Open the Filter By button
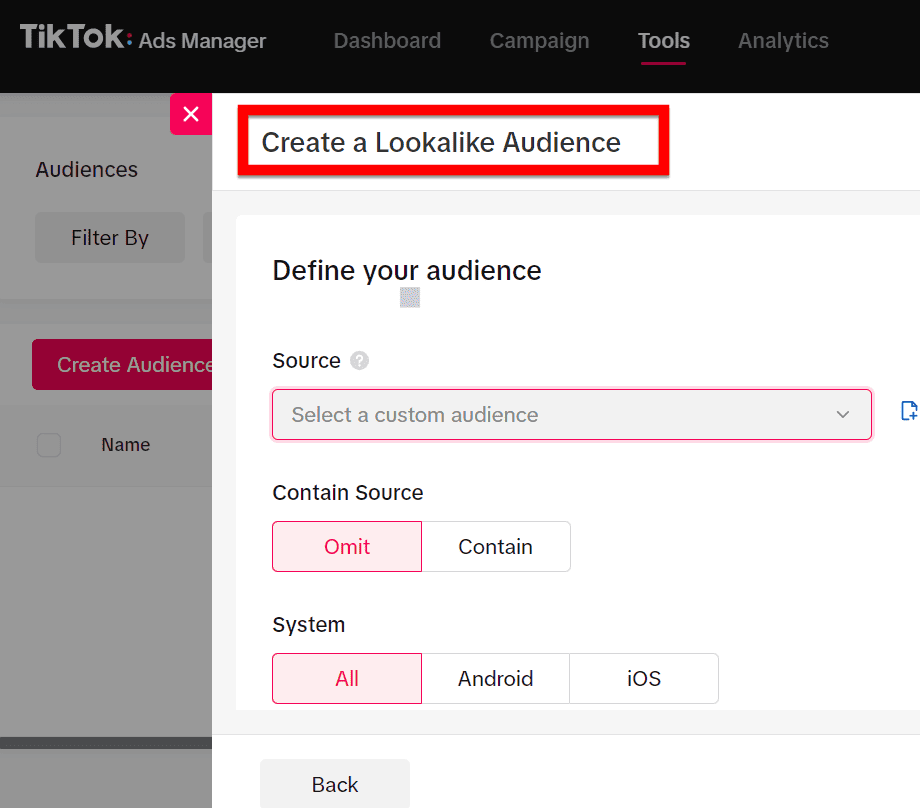This screenshot has width=920, height=808. [x=110, y=238]
